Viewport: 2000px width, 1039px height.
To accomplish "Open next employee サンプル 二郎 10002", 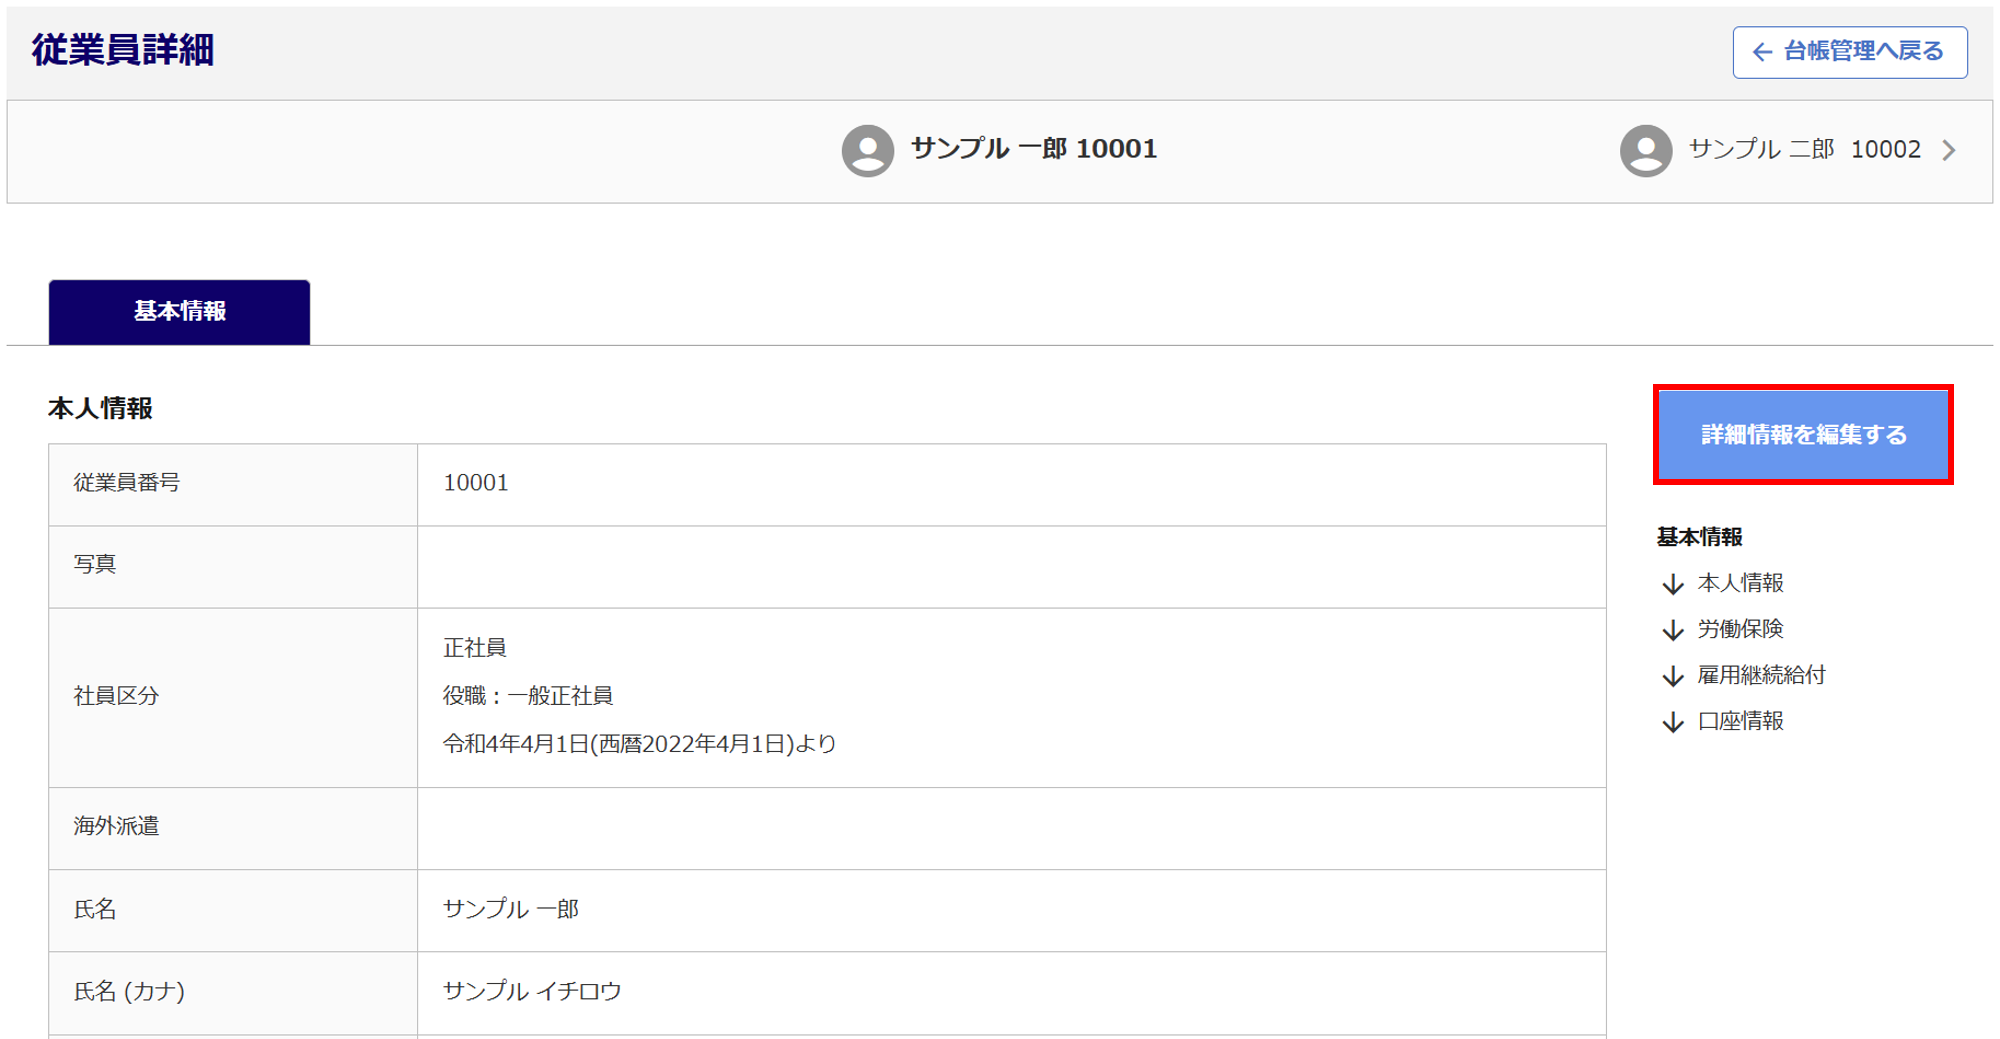I will click(1803, 150).
